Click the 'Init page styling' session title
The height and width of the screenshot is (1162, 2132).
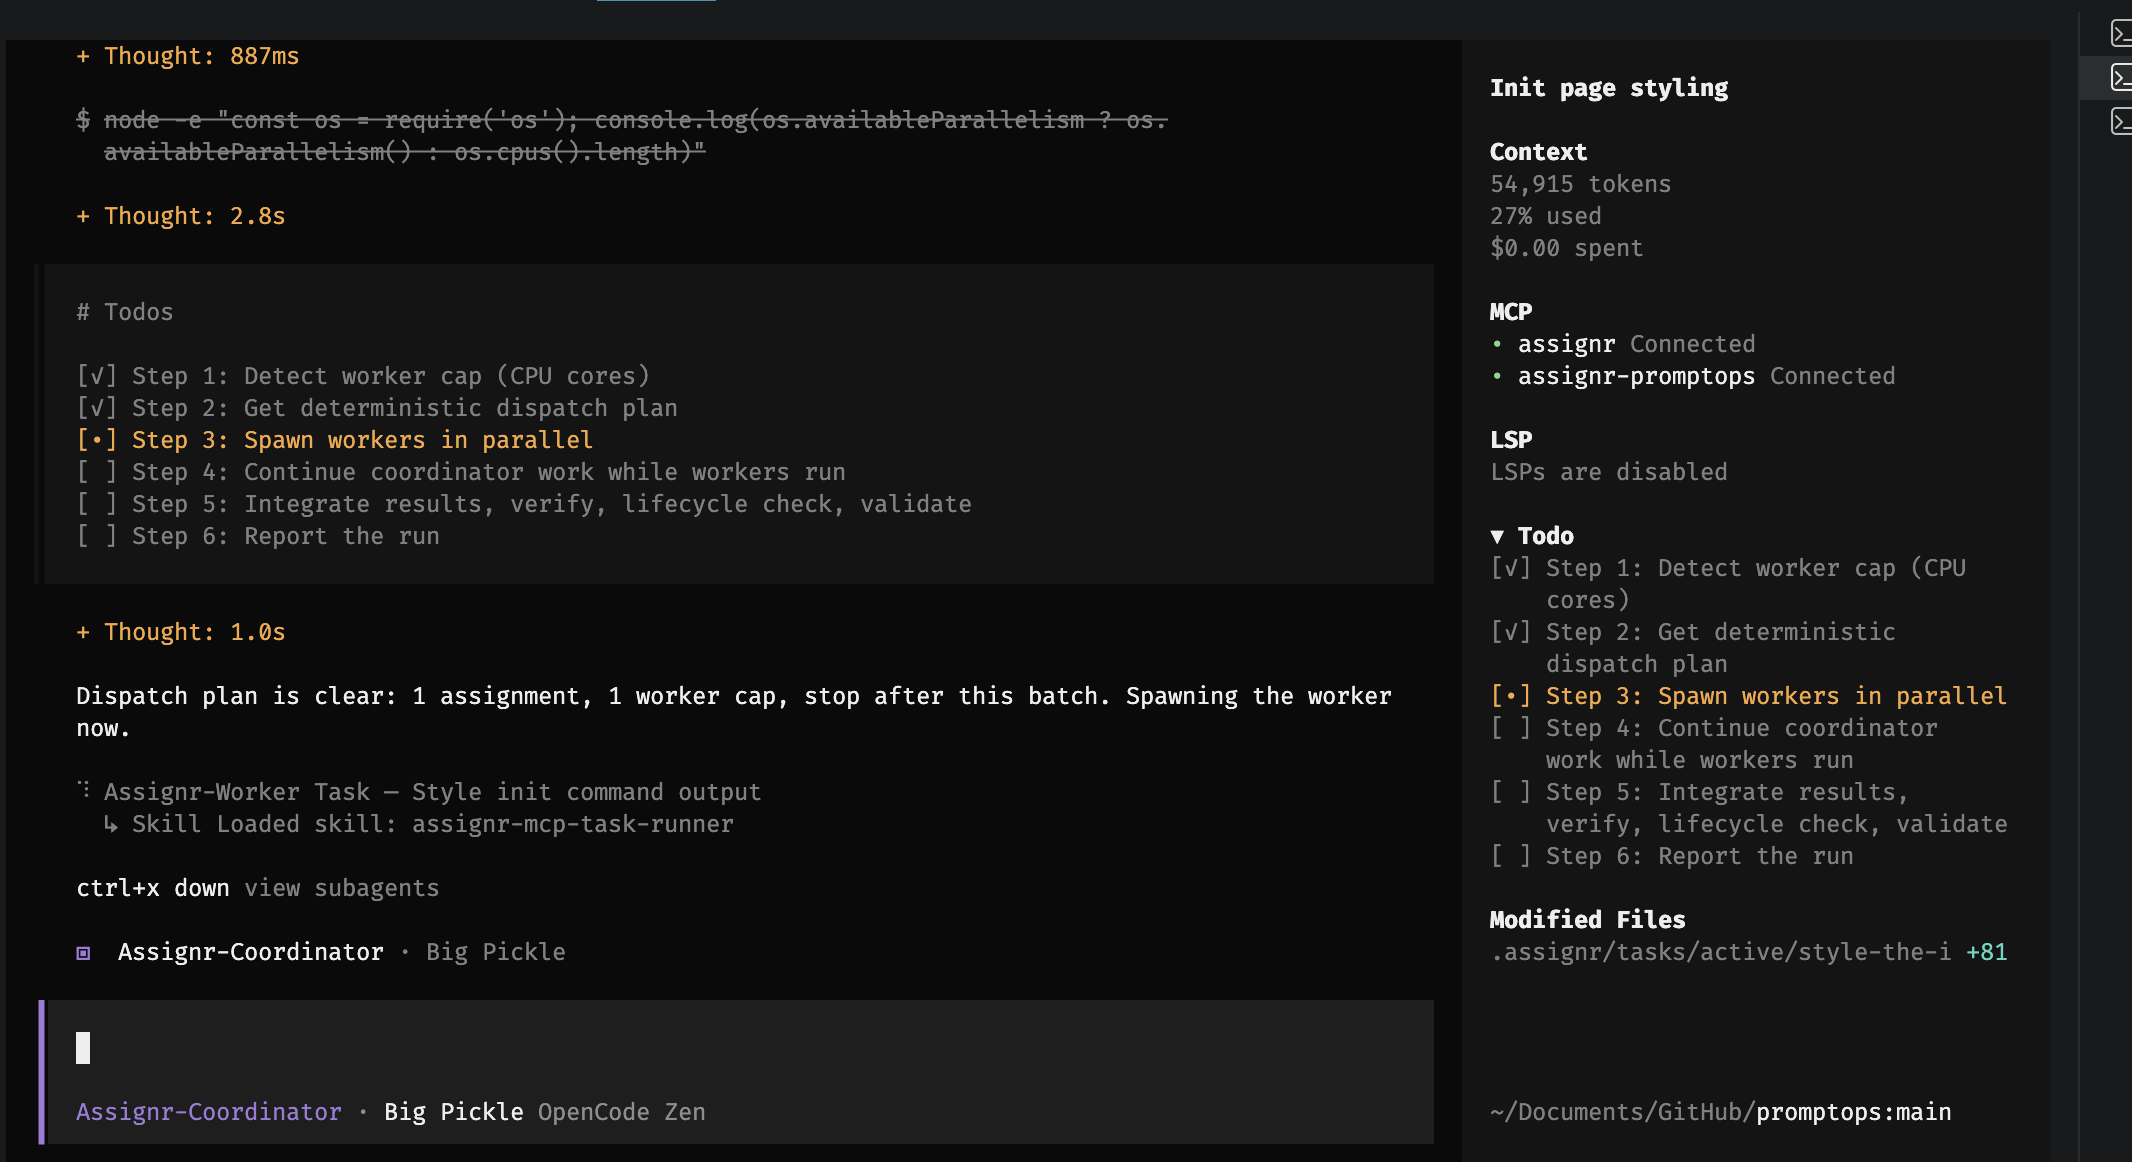coord(1609,88)
